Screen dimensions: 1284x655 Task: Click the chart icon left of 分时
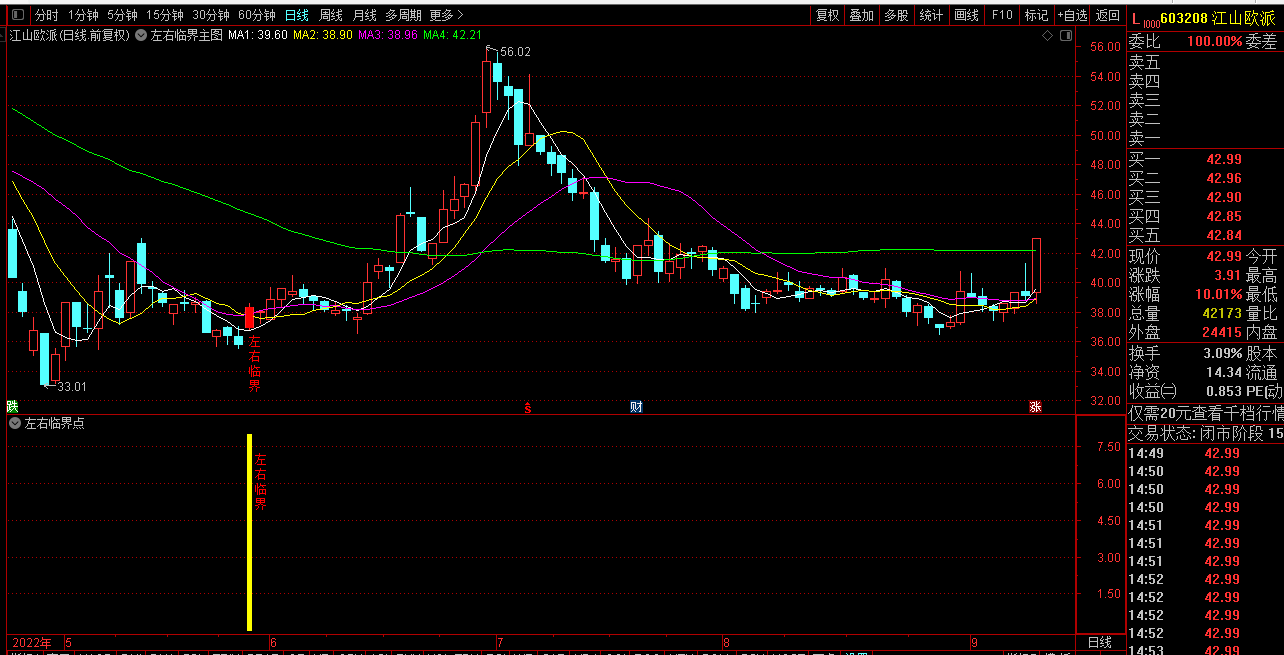[19, 15]
